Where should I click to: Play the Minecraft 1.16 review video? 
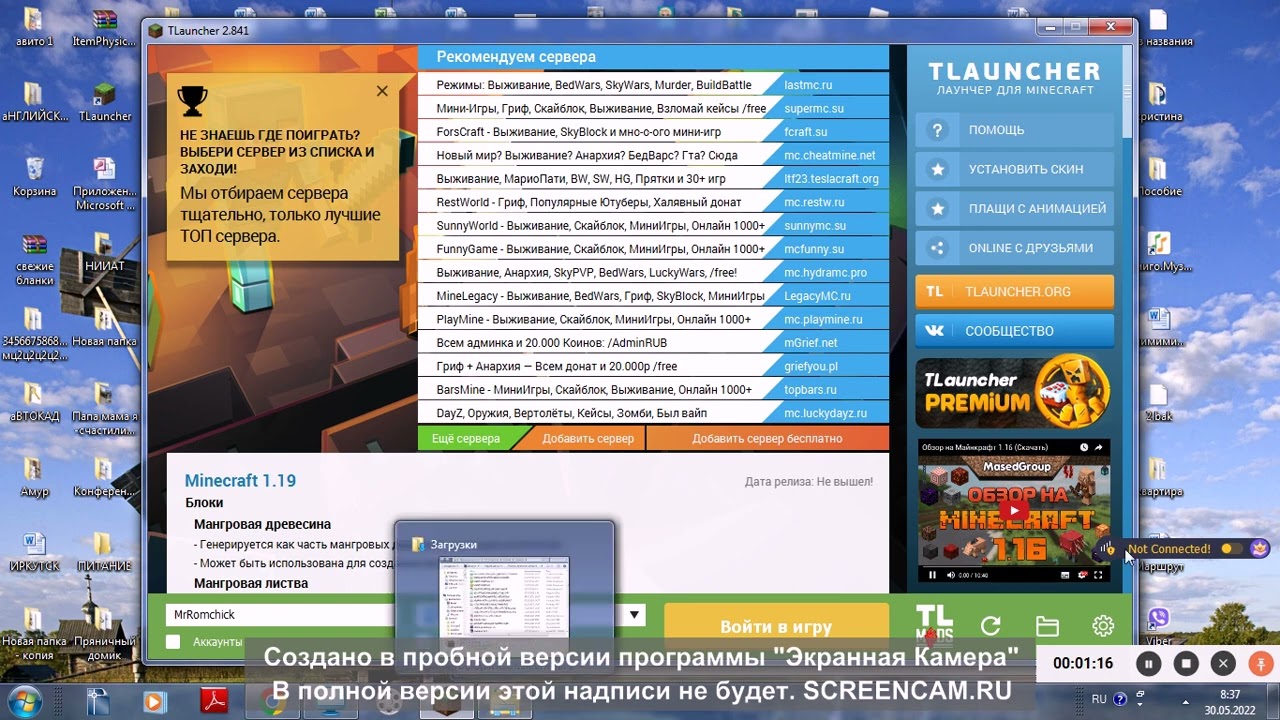tap(1014, 510)
